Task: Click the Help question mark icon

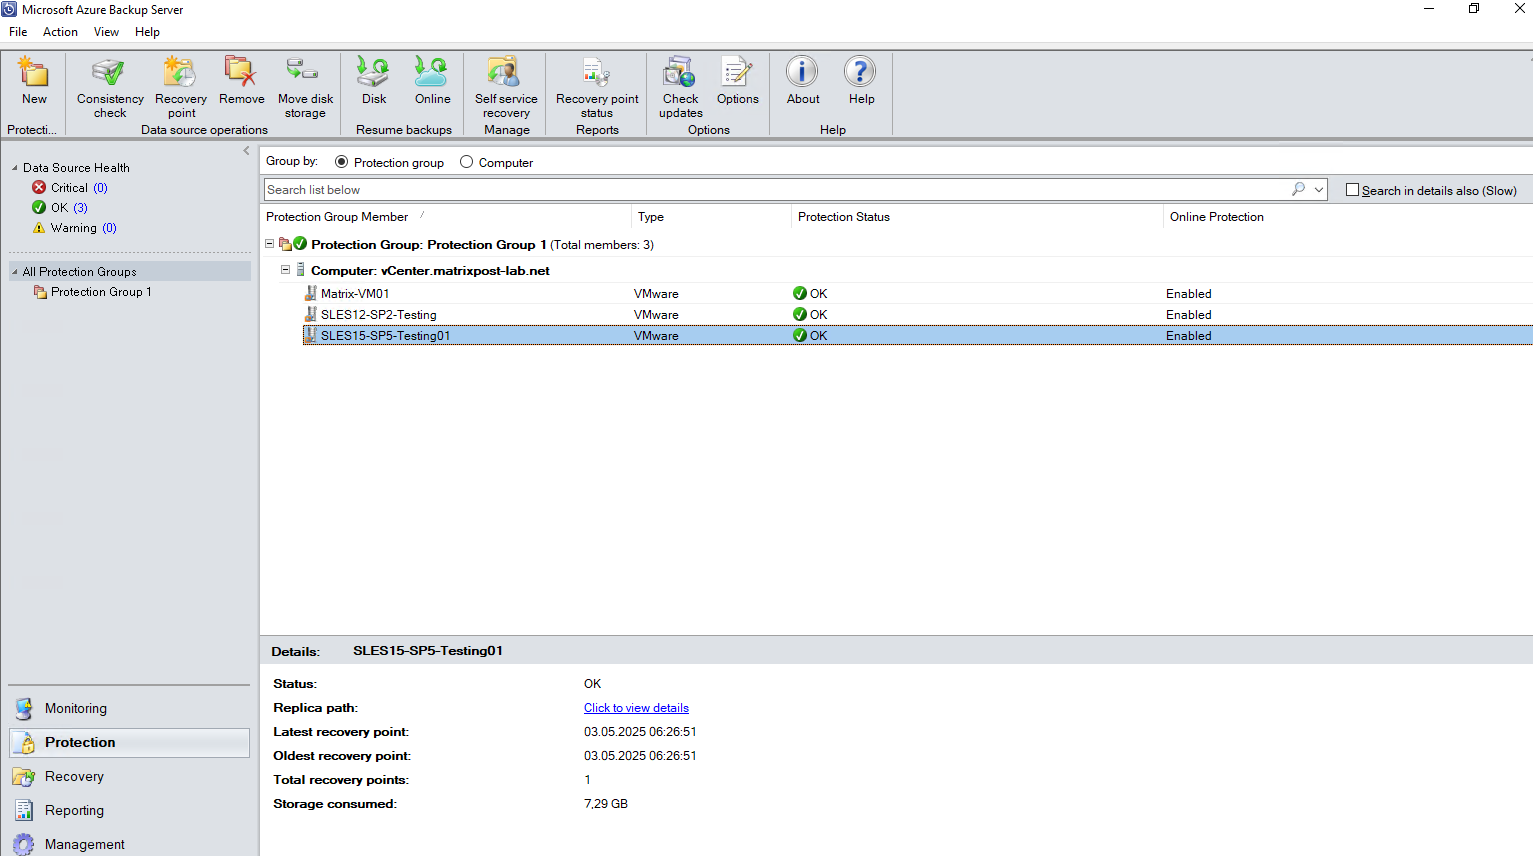Action: pyautogui.click(x=860, y=72)
